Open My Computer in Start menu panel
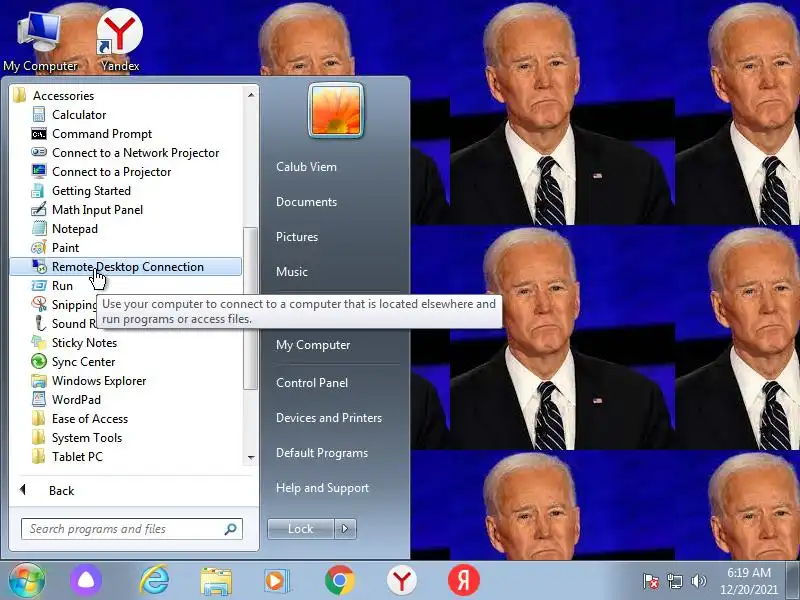The width and height of the screenshot is (800, 600). [313, 345]
